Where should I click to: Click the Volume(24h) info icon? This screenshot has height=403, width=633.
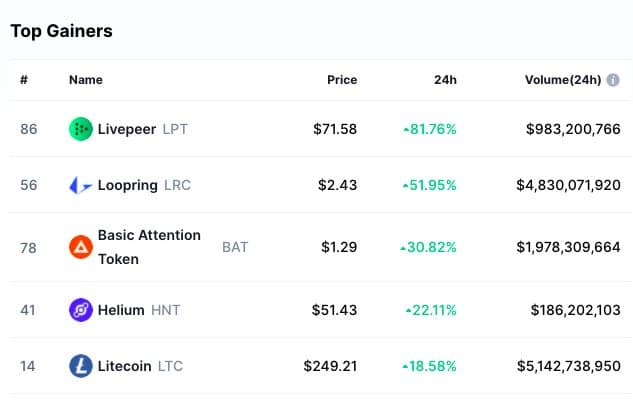pyautogui.click(x=613, y=80)
